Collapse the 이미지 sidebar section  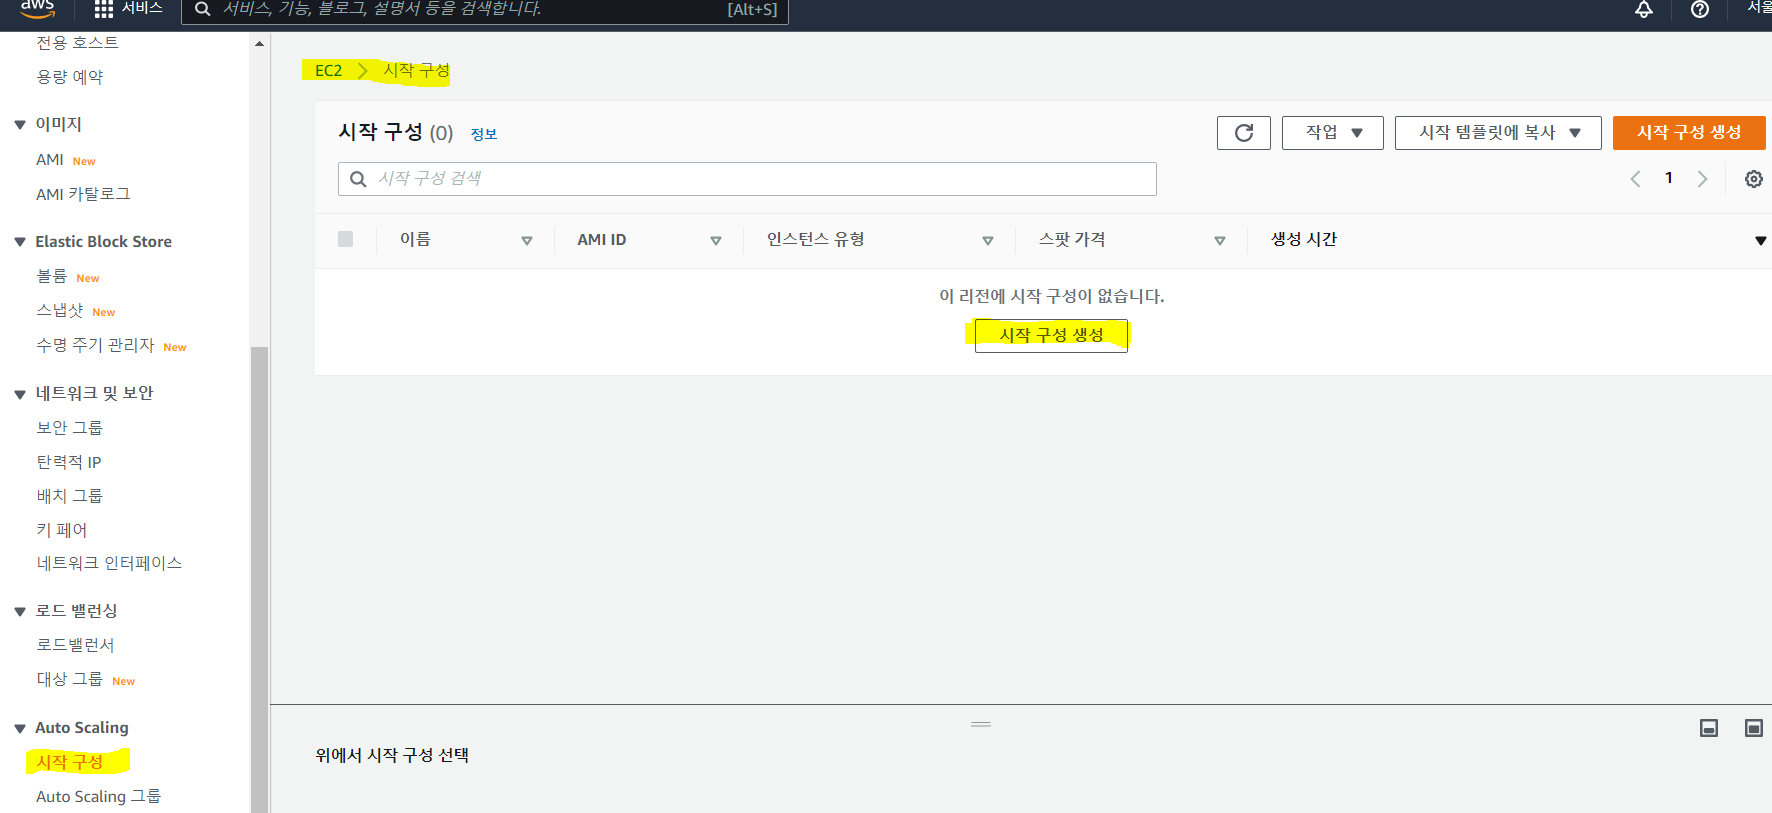pyautogui.click(x=19, y=125)
